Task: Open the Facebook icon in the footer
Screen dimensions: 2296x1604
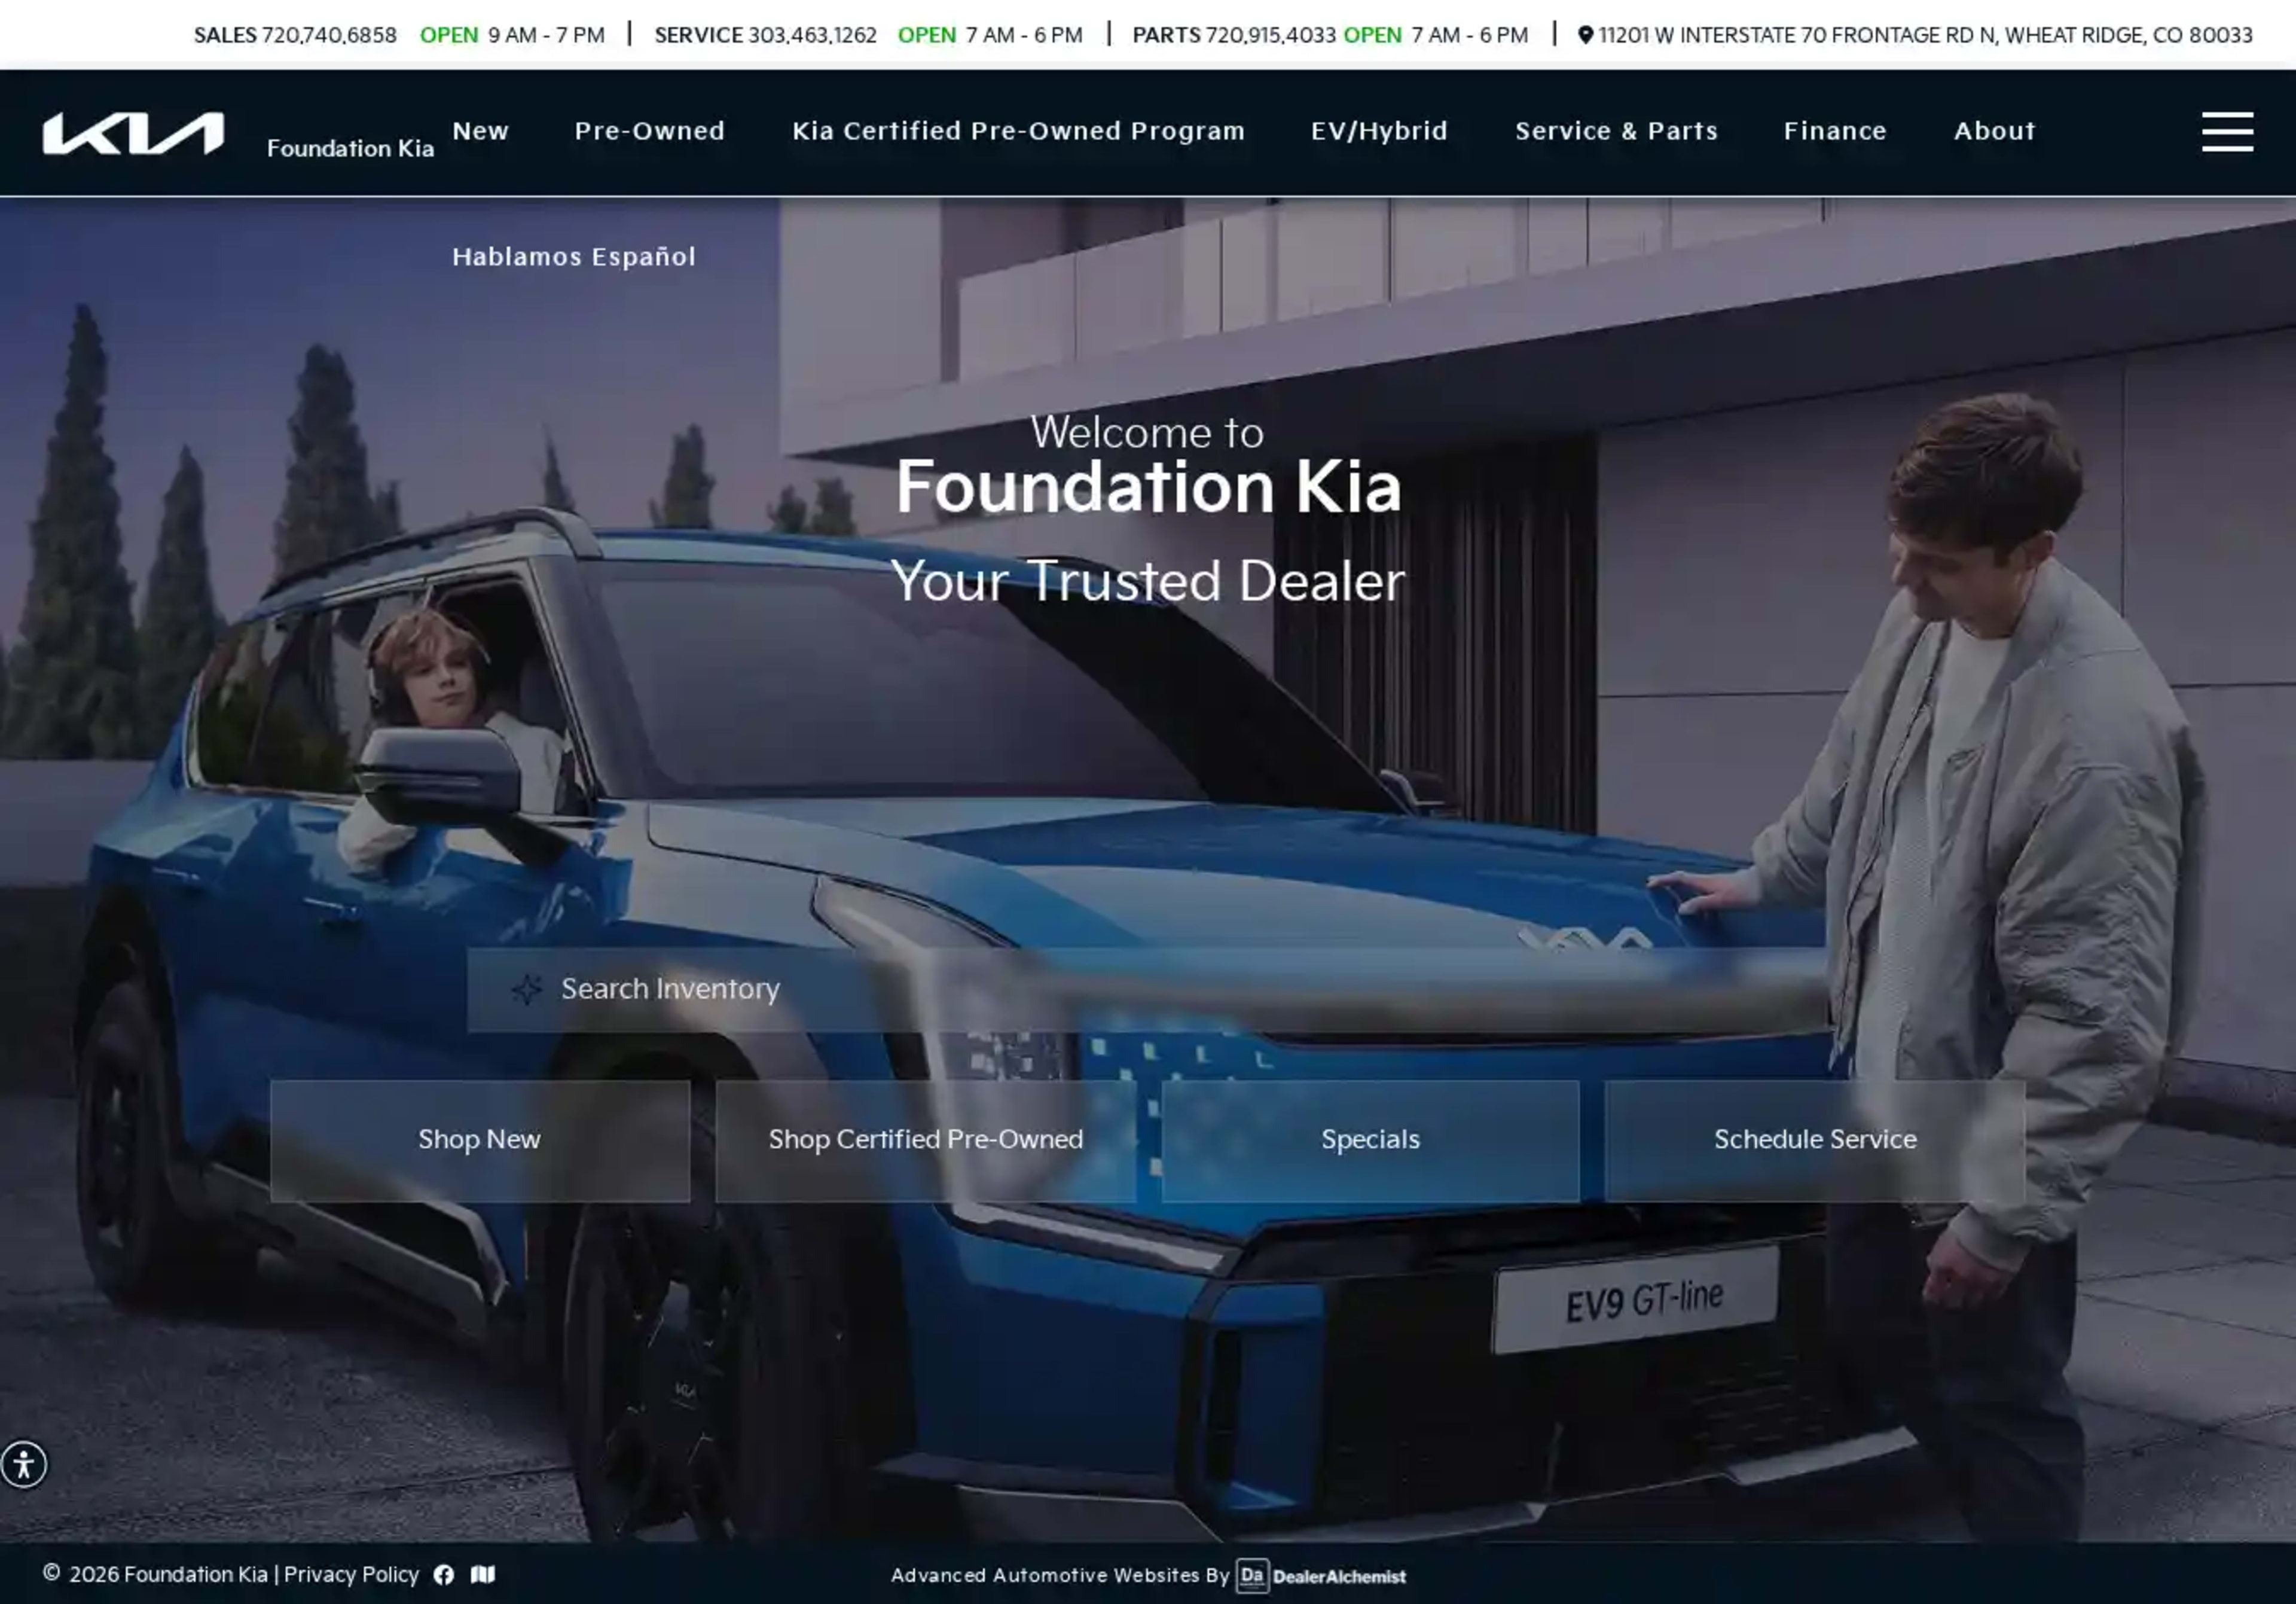Action: tap(444, 1575)
